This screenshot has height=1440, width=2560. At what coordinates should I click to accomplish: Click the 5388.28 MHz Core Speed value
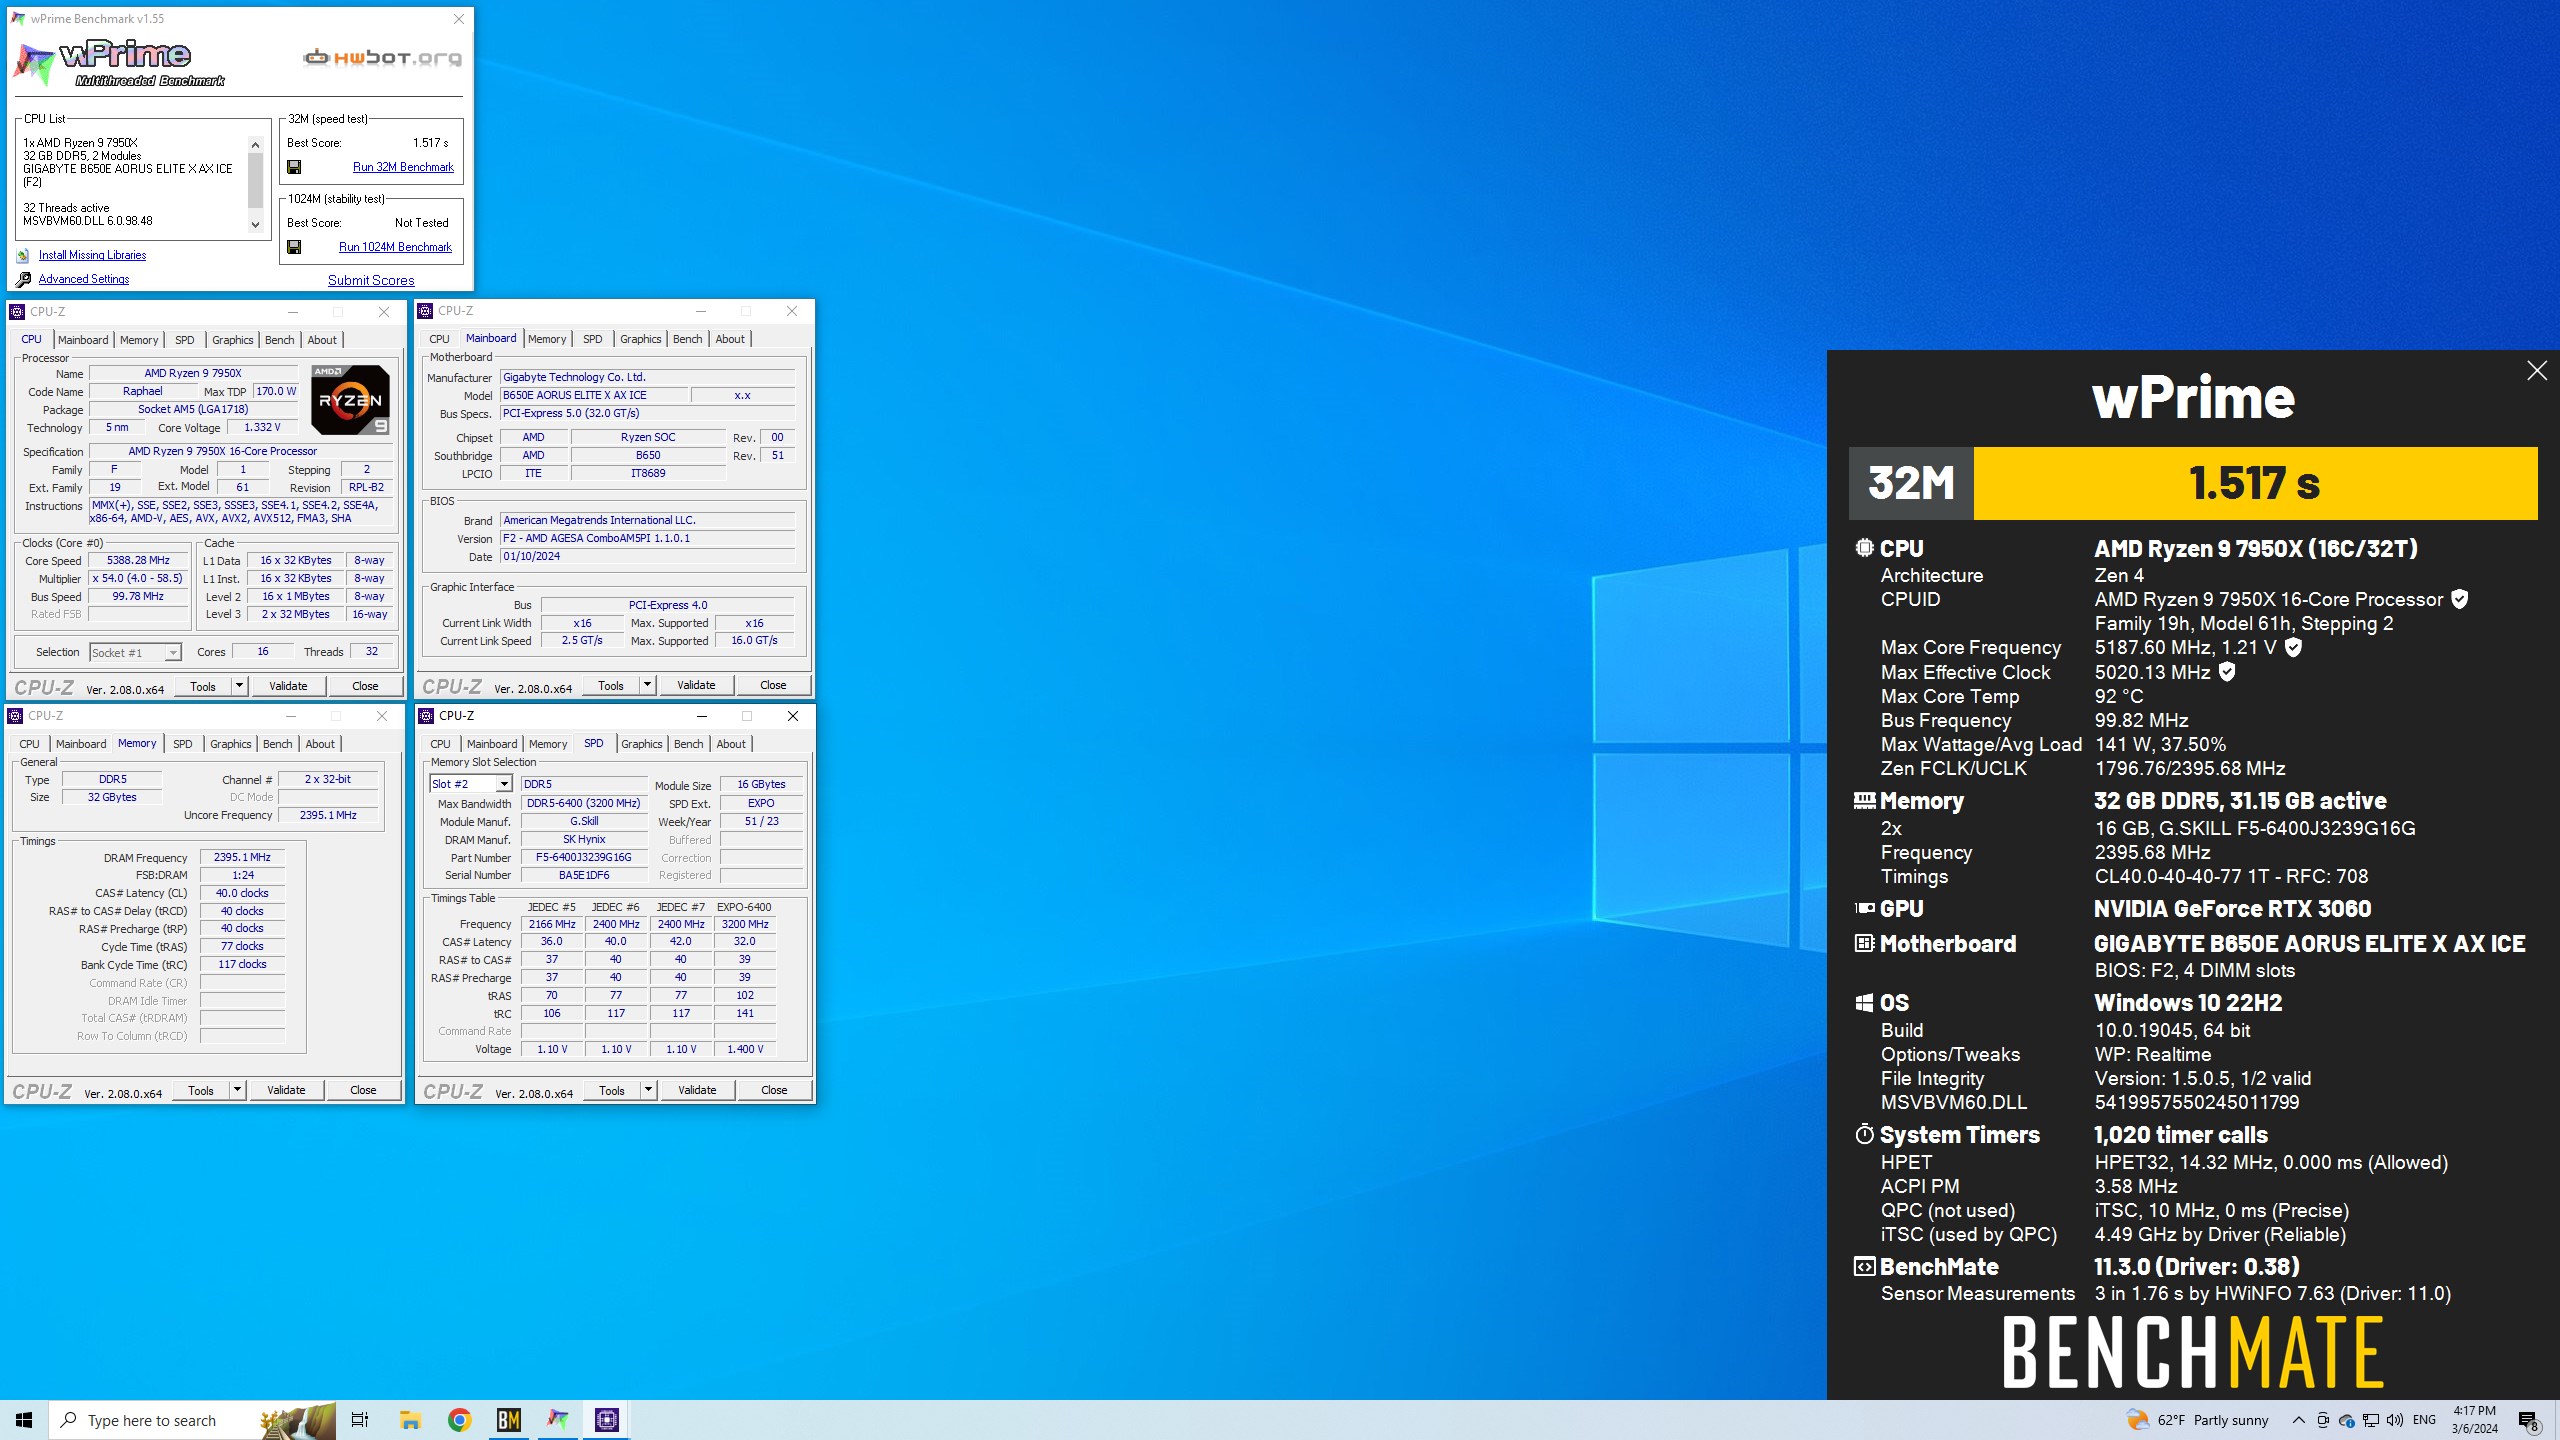coord(139,561)
